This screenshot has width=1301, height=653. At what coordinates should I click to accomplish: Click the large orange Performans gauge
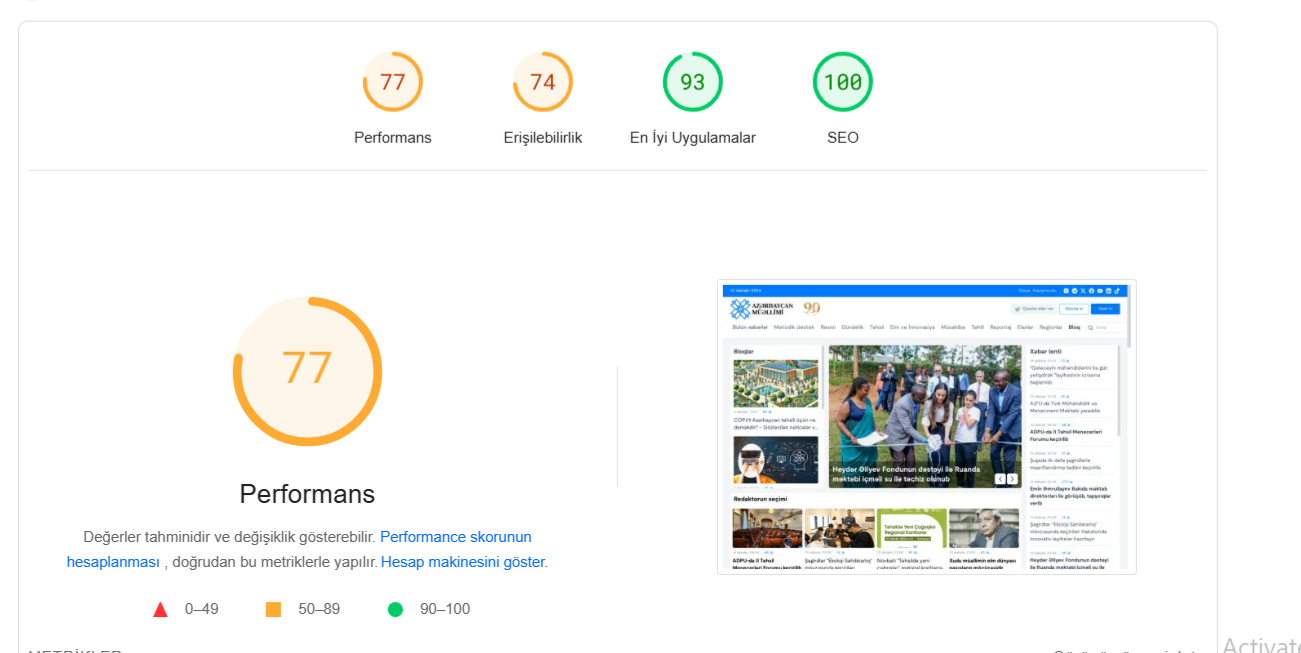(307, 370)
